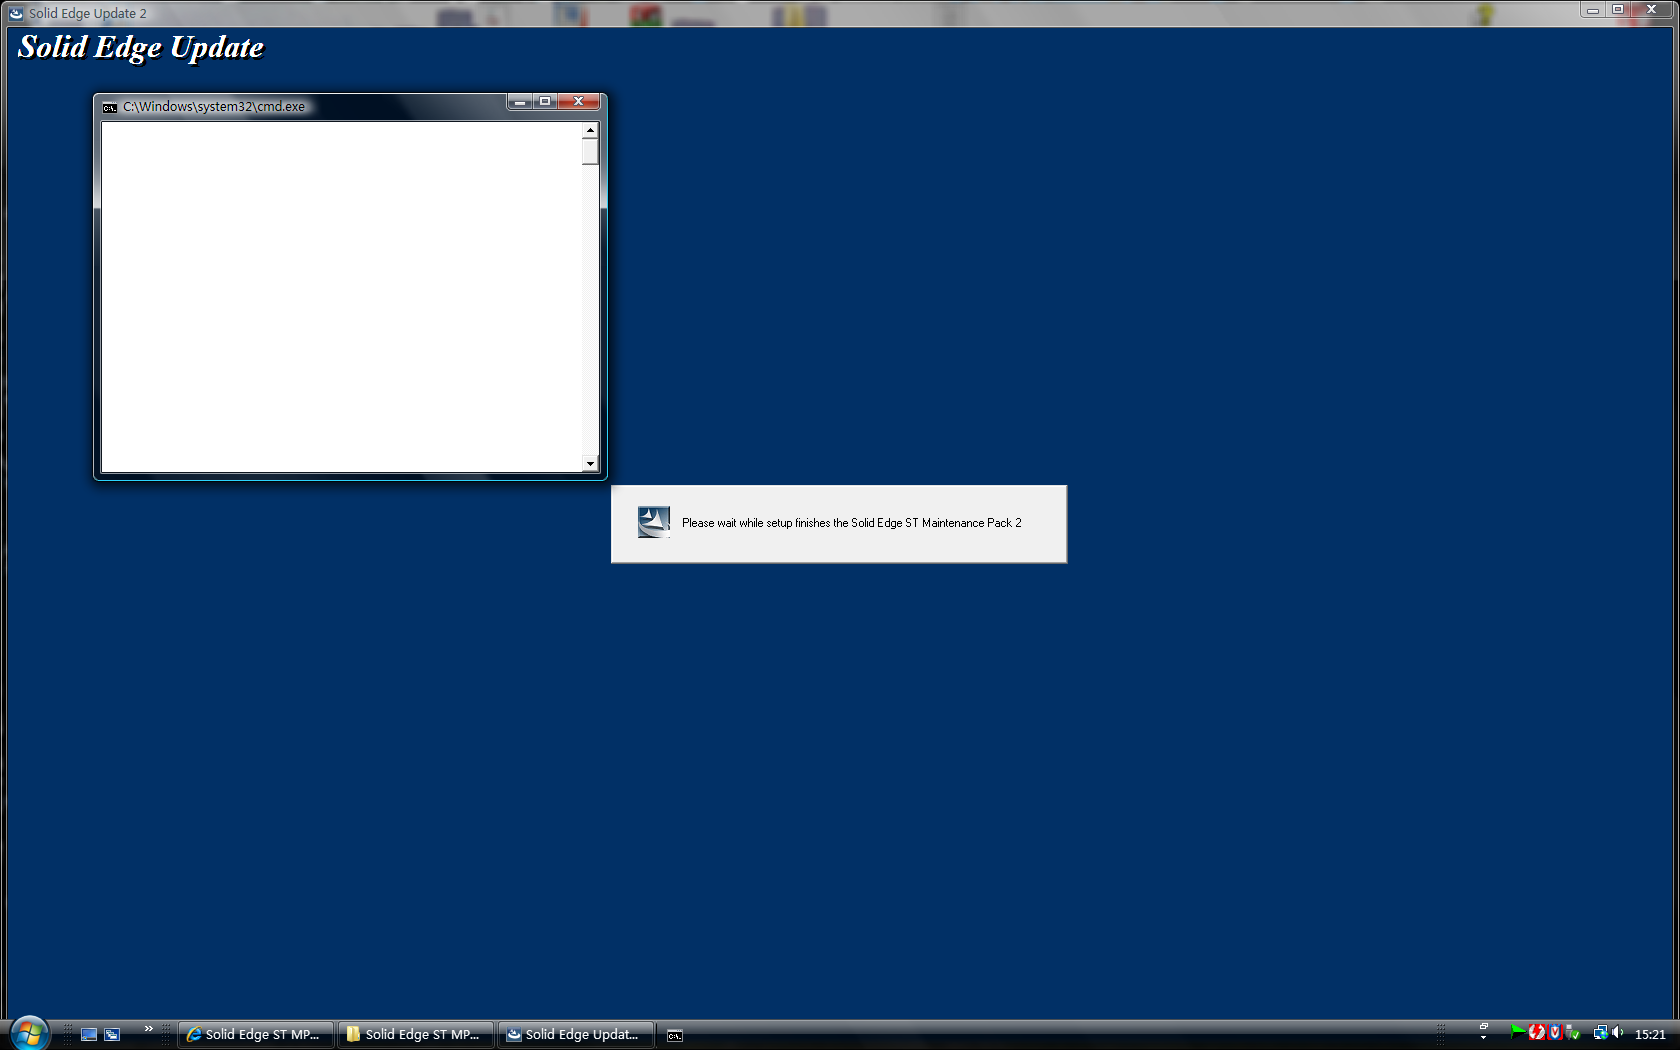Click the red circular arrows tray icon
The width and height of the screenshot is (1680, 1050).
1537,1032
